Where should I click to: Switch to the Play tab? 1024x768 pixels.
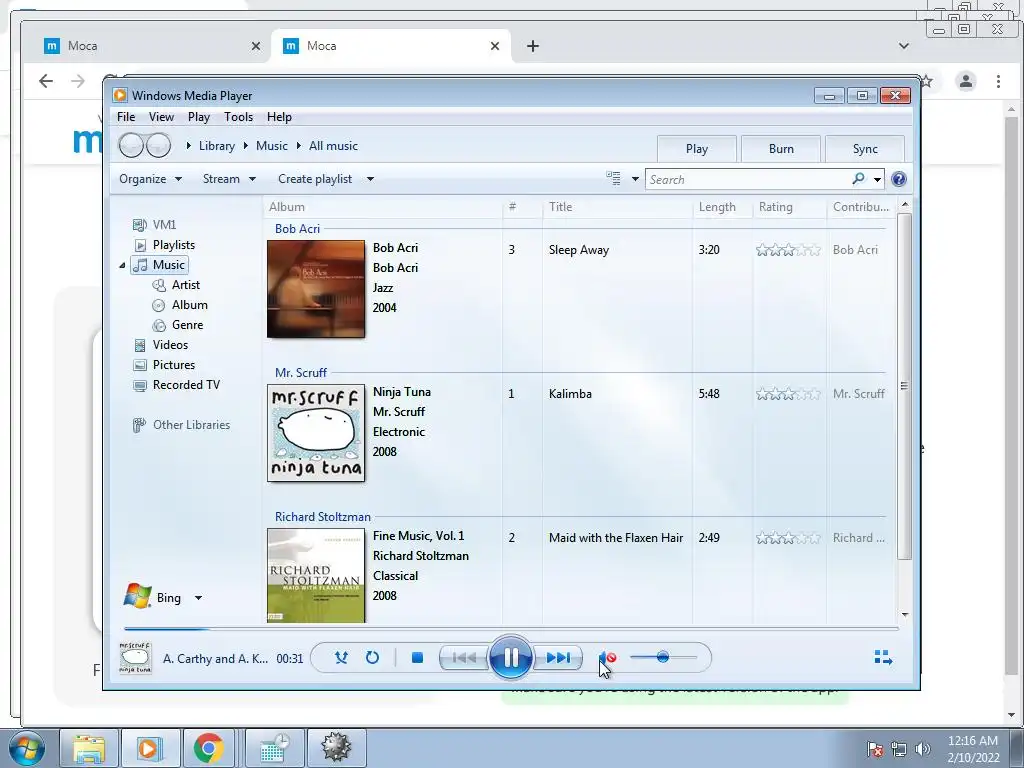click(697, 149)
